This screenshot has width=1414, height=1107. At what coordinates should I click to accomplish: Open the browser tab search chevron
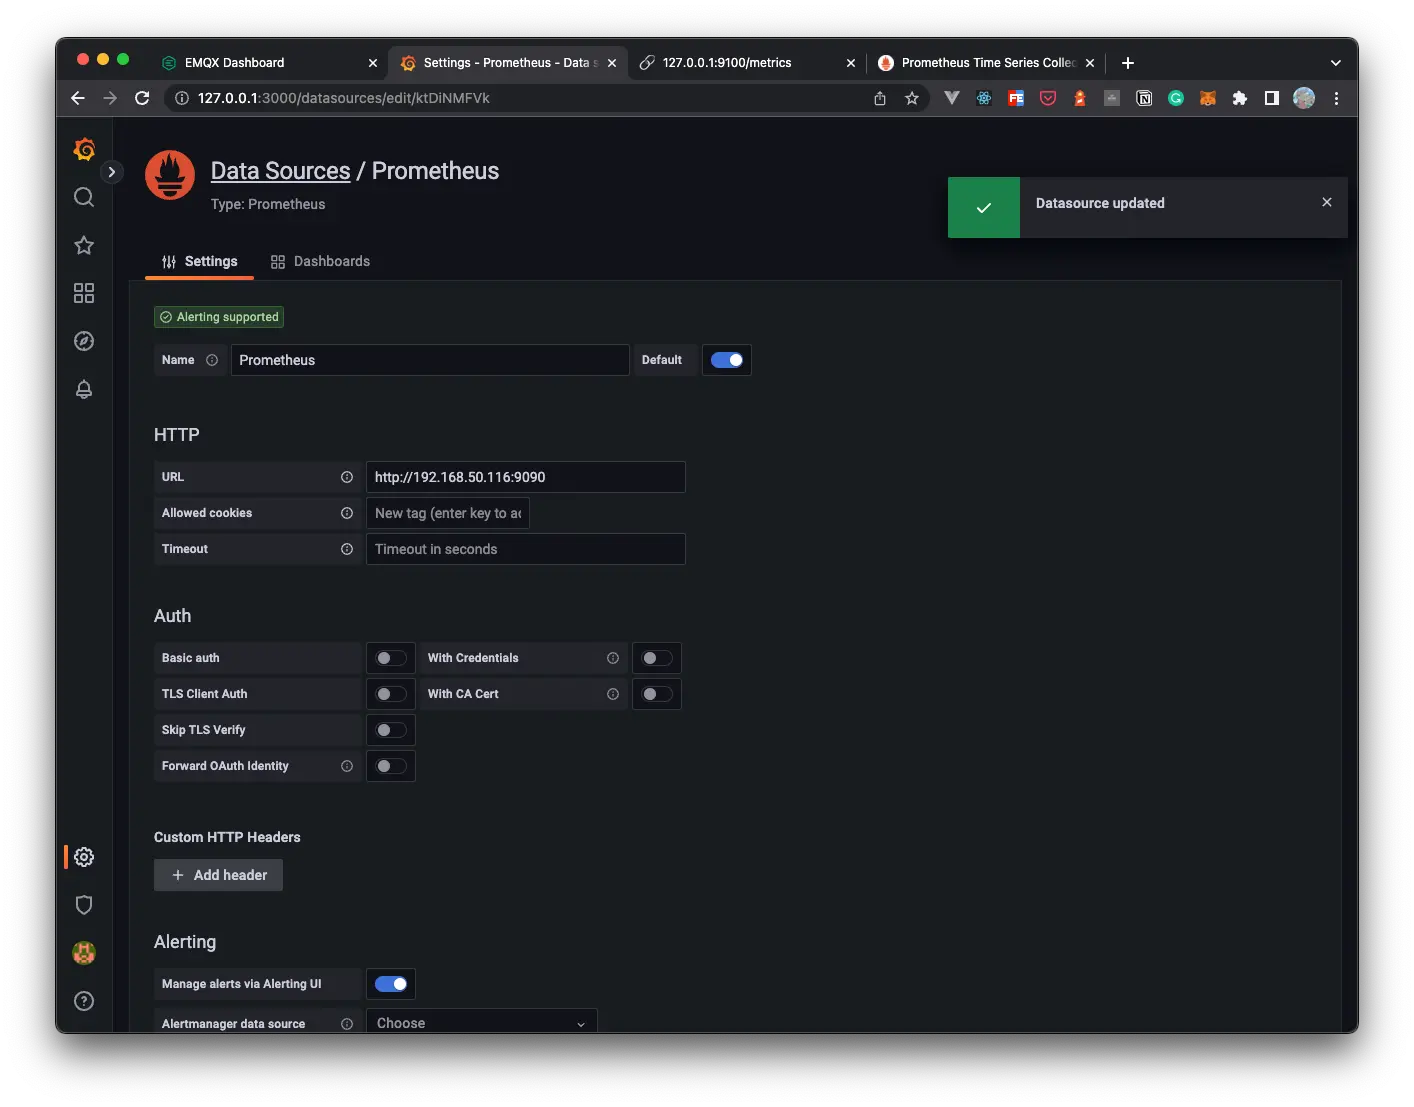pyautogui.click(x=1335, y=62)
